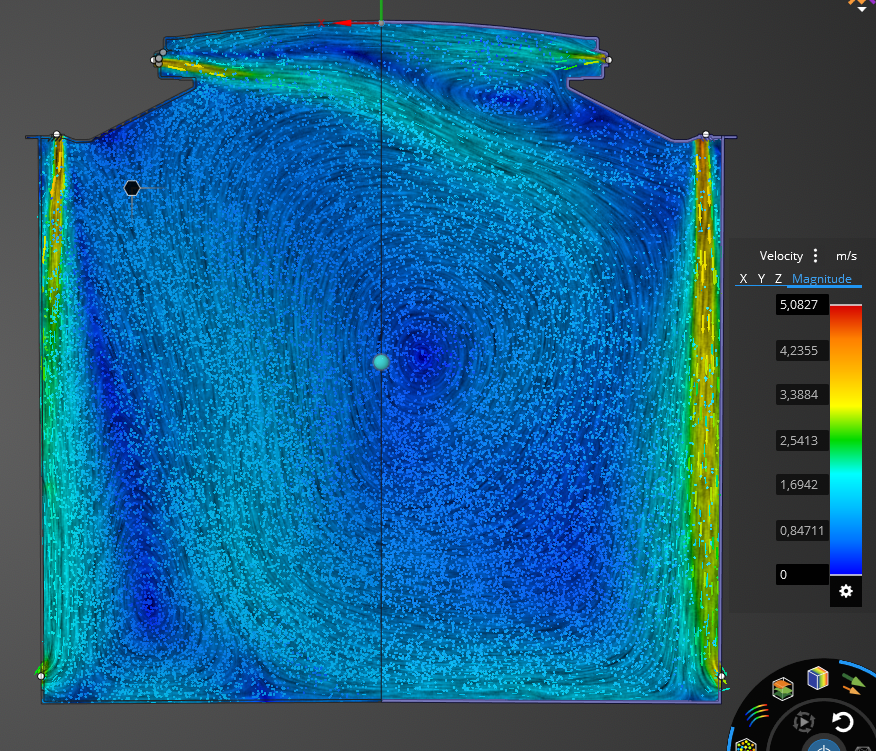
Task: Switch velocity component to Z tab
Action: click(x=778, y=279)
